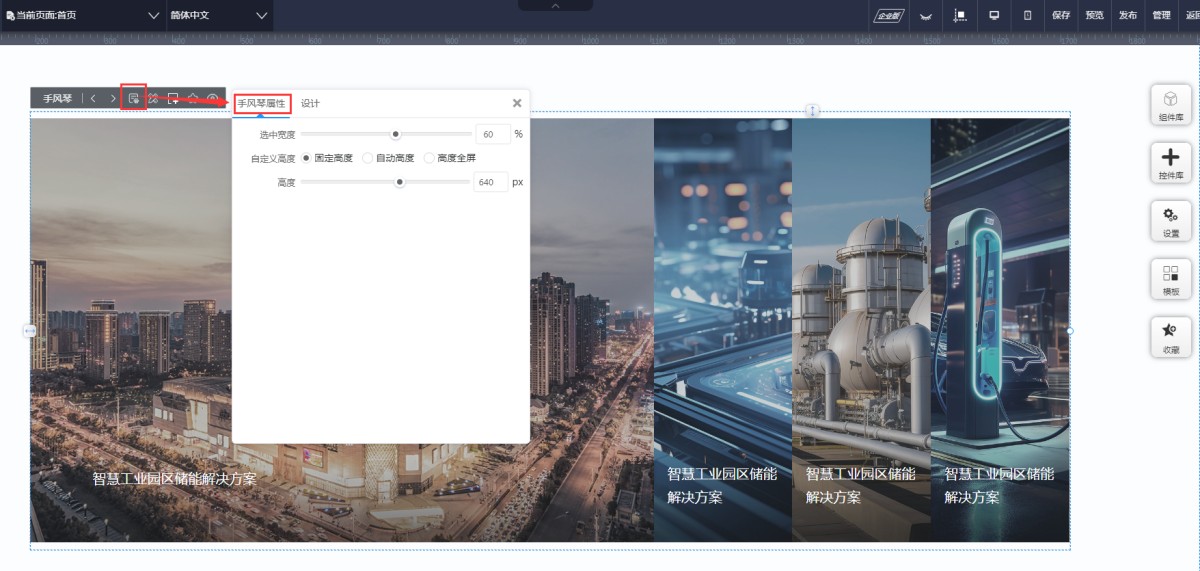This screenshot has width=1200, height=571.
Task: Select 高度全屏 full screen height option
Action: coord(430,158)
